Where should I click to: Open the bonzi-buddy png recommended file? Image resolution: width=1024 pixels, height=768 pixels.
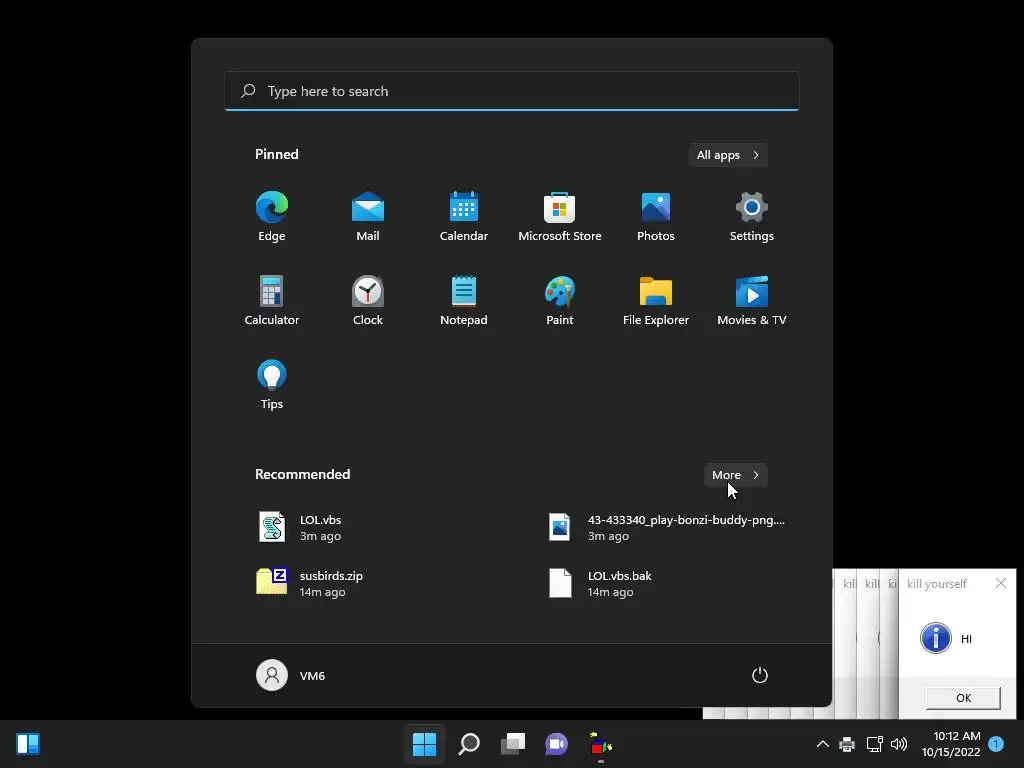click(x=667, y=528)
